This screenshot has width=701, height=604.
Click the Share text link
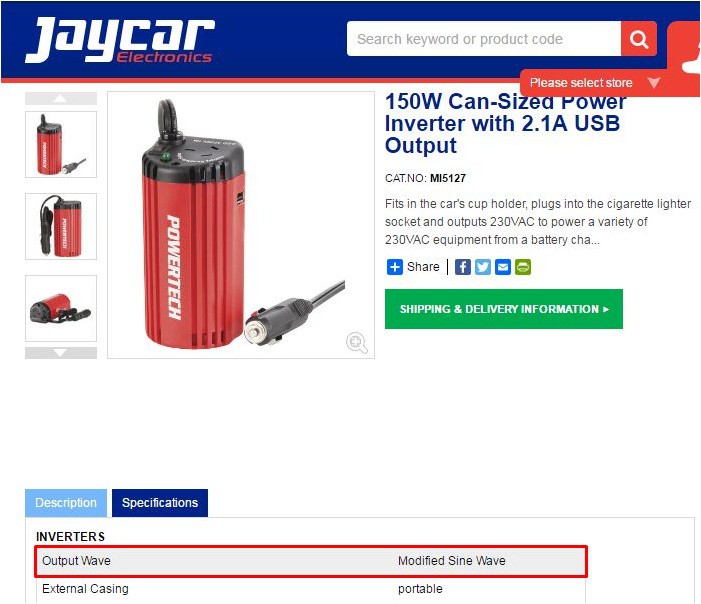tap(423, 267)
